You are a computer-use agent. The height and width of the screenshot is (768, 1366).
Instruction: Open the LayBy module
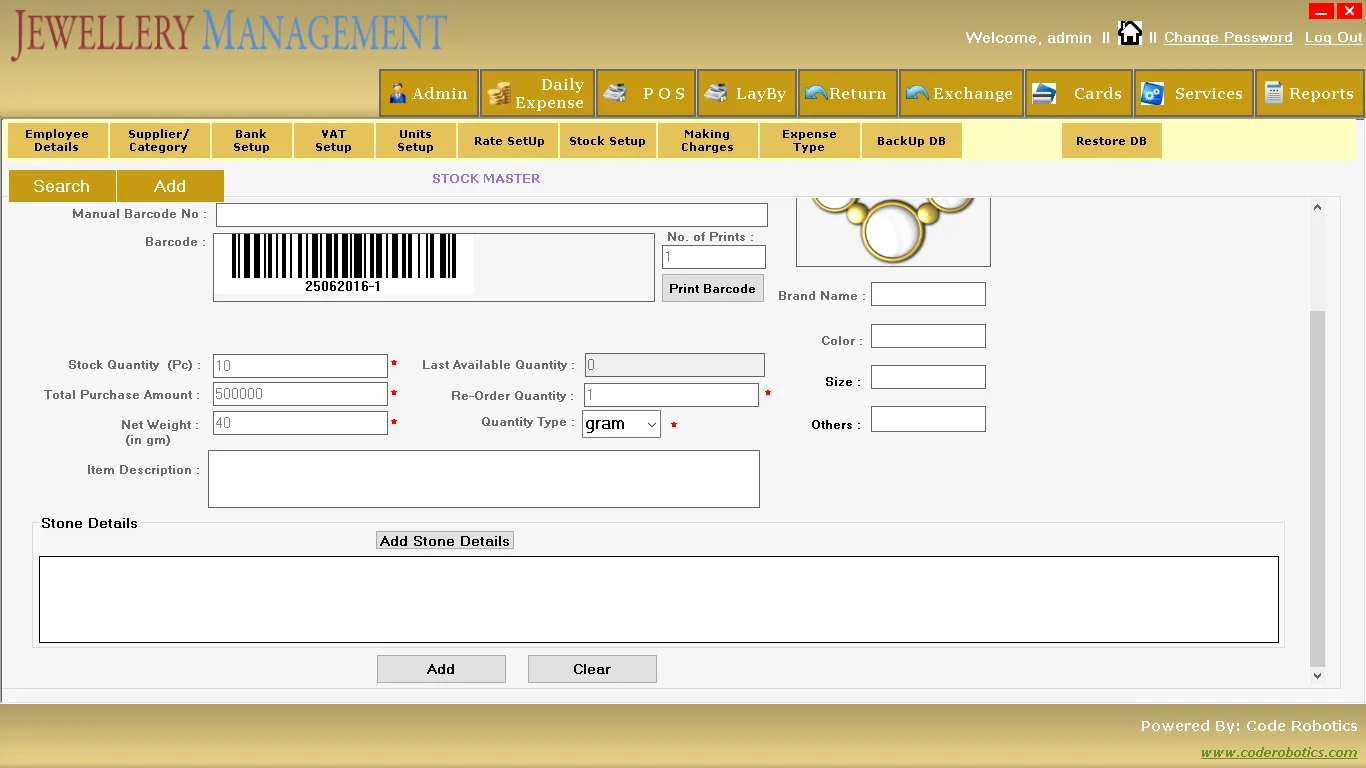[x=747, y=93]
